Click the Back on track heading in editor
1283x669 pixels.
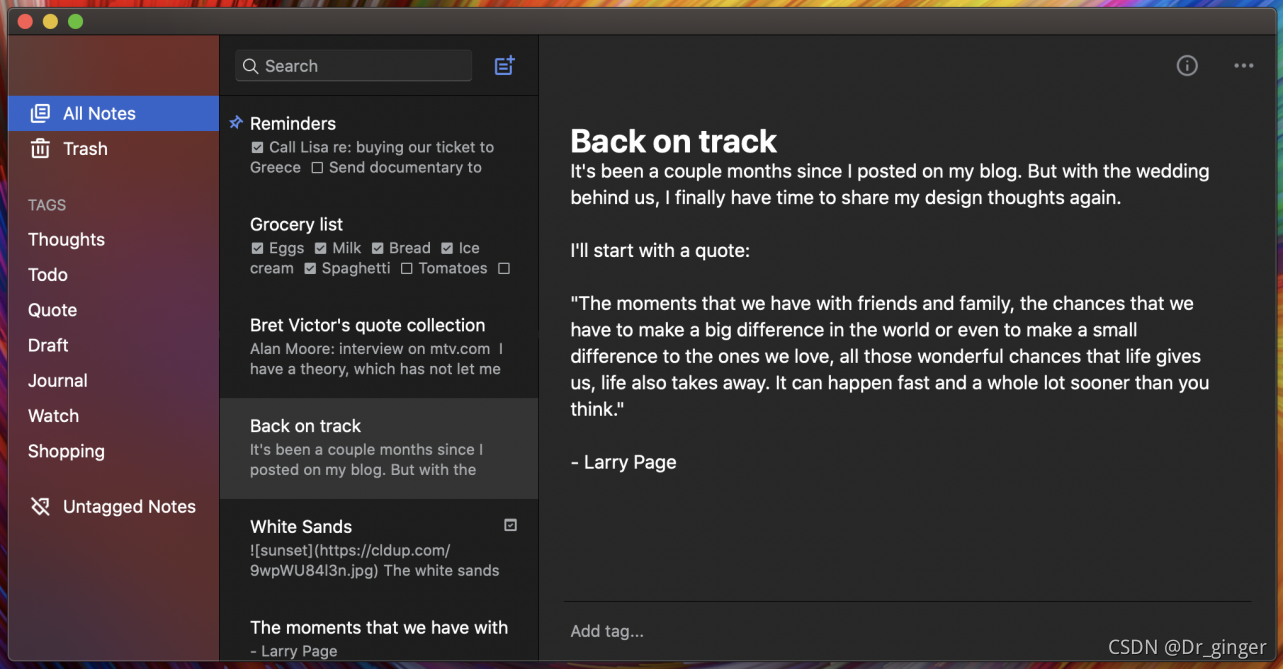(673, 141)
